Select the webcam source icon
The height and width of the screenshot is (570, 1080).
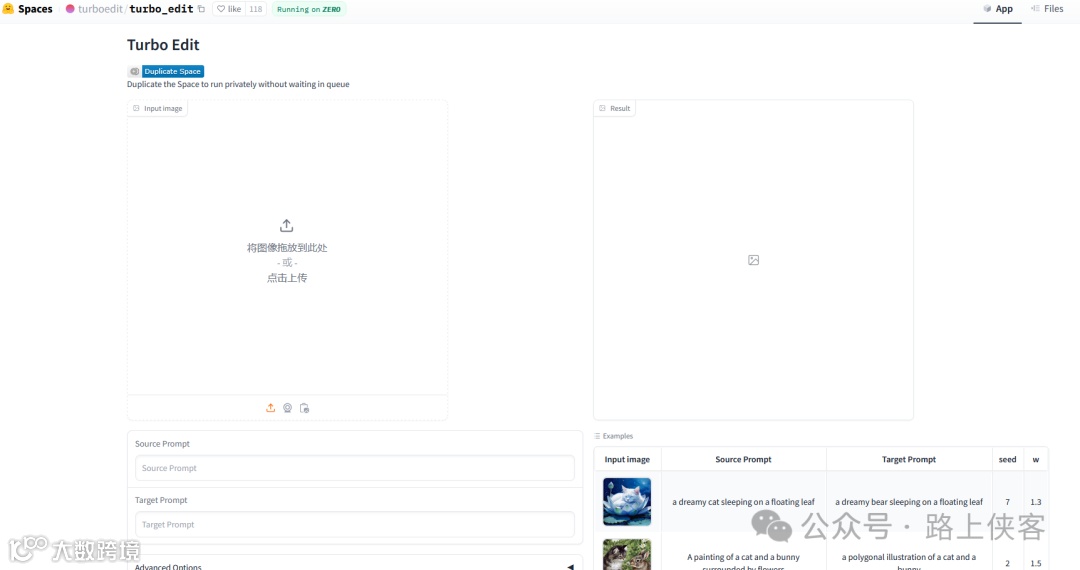pyautogui.click(x=287, y=408)
